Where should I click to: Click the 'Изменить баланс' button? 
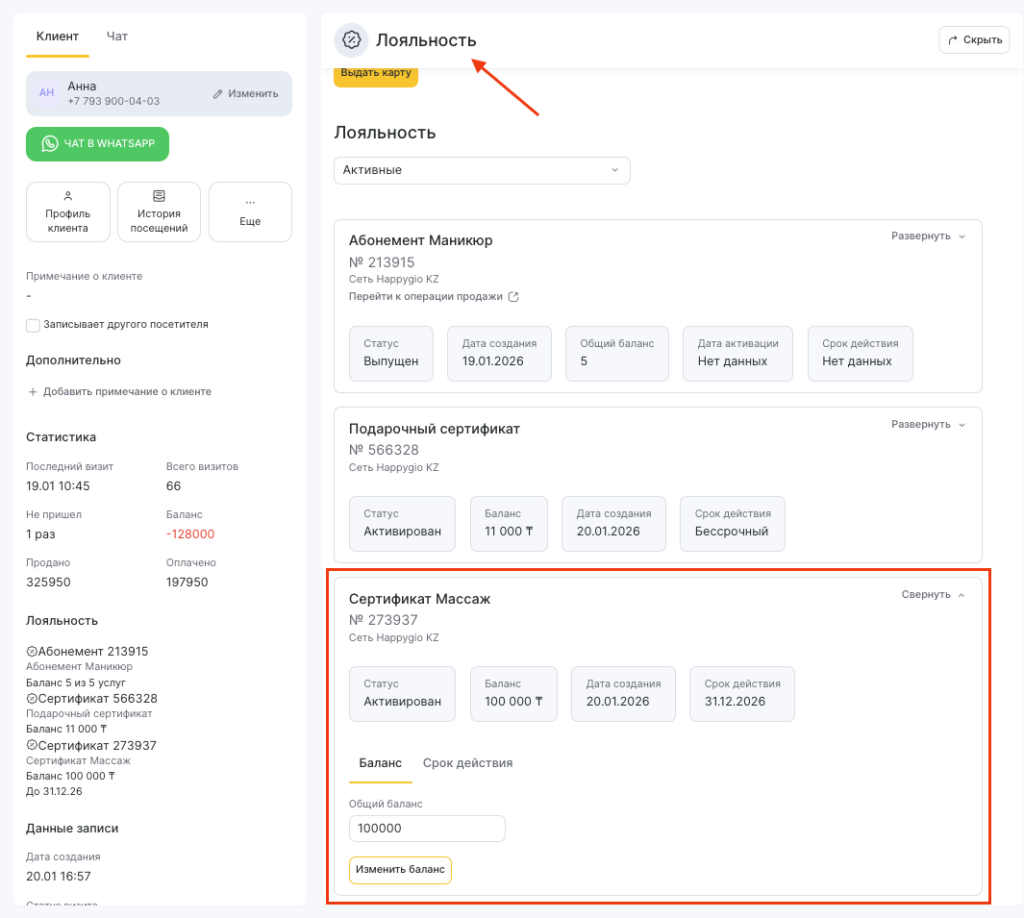[x=400, y=870]
